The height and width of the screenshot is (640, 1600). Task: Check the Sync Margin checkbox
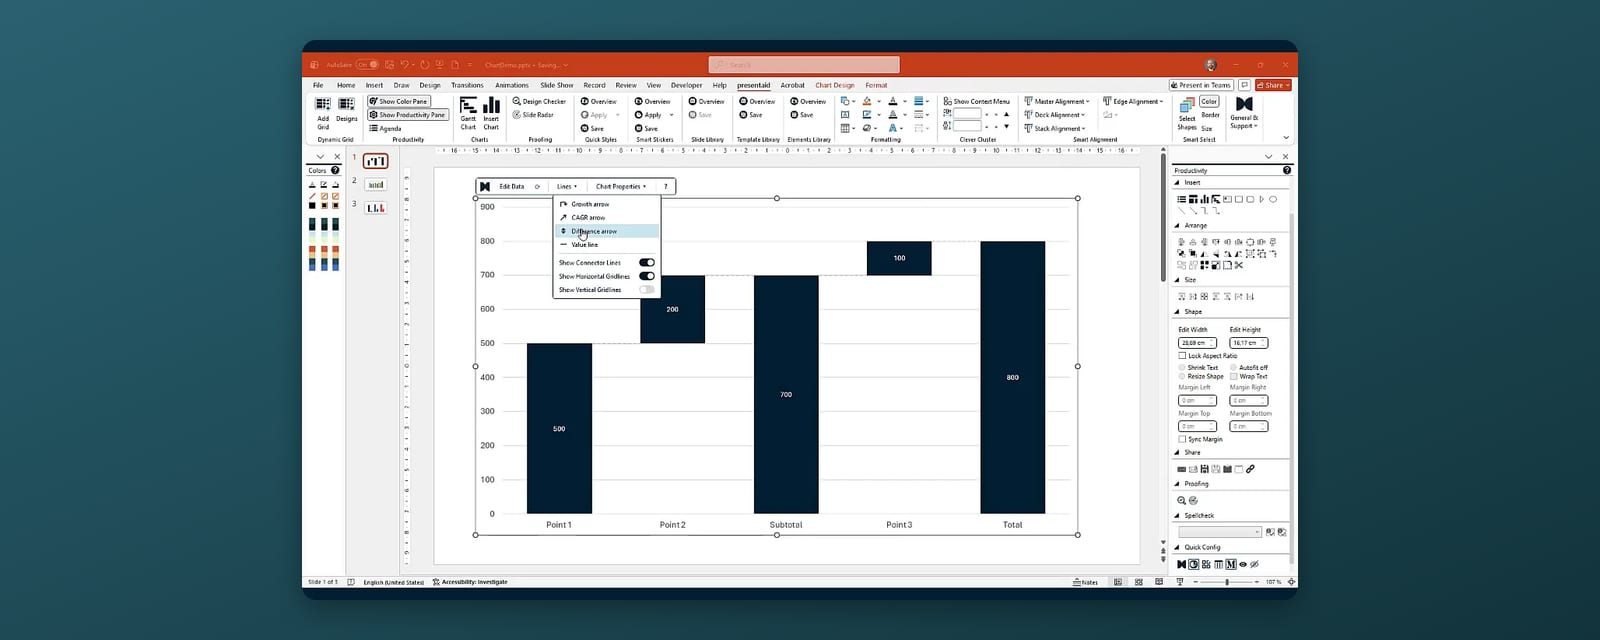pyautogui.click(x=1182, y=439)
